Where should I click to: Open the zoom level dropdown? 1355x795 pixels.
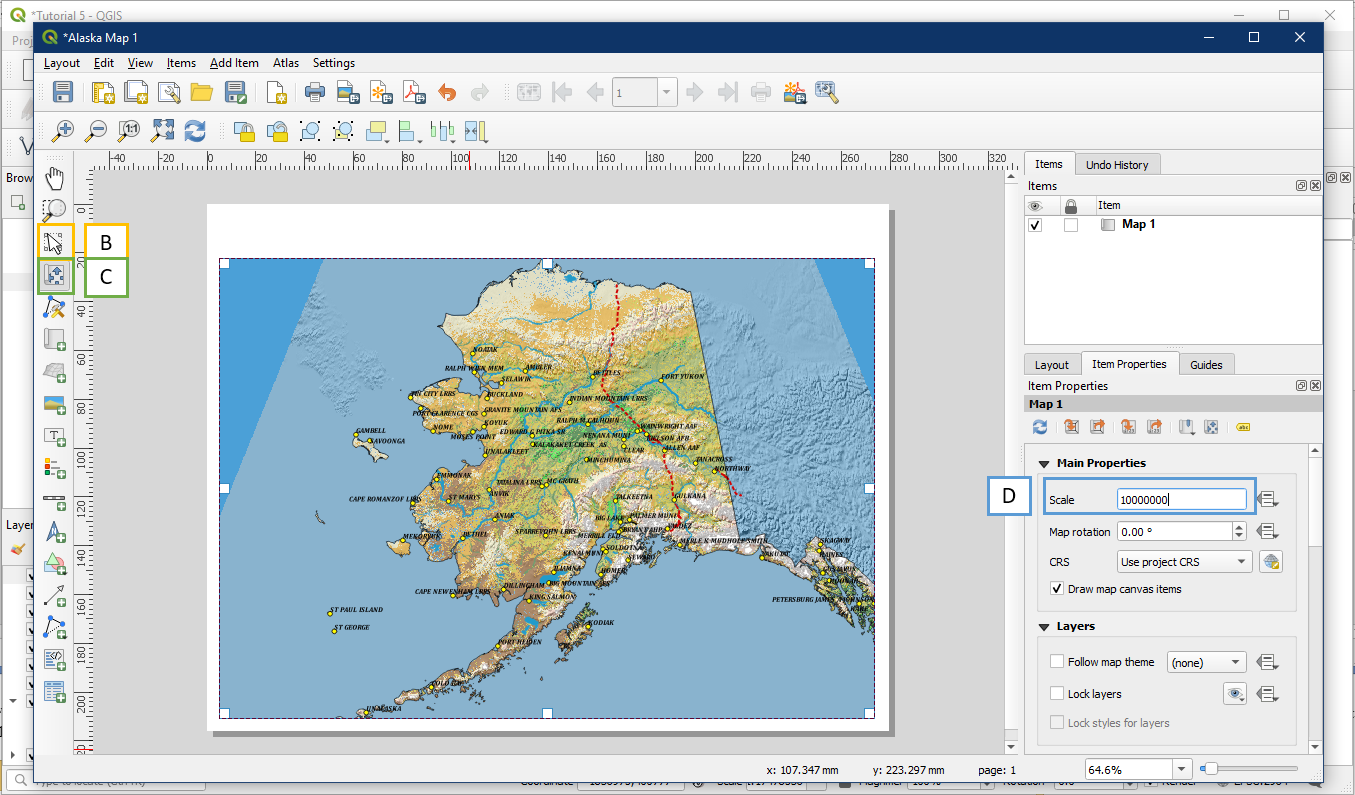(x=1183, y=770)
